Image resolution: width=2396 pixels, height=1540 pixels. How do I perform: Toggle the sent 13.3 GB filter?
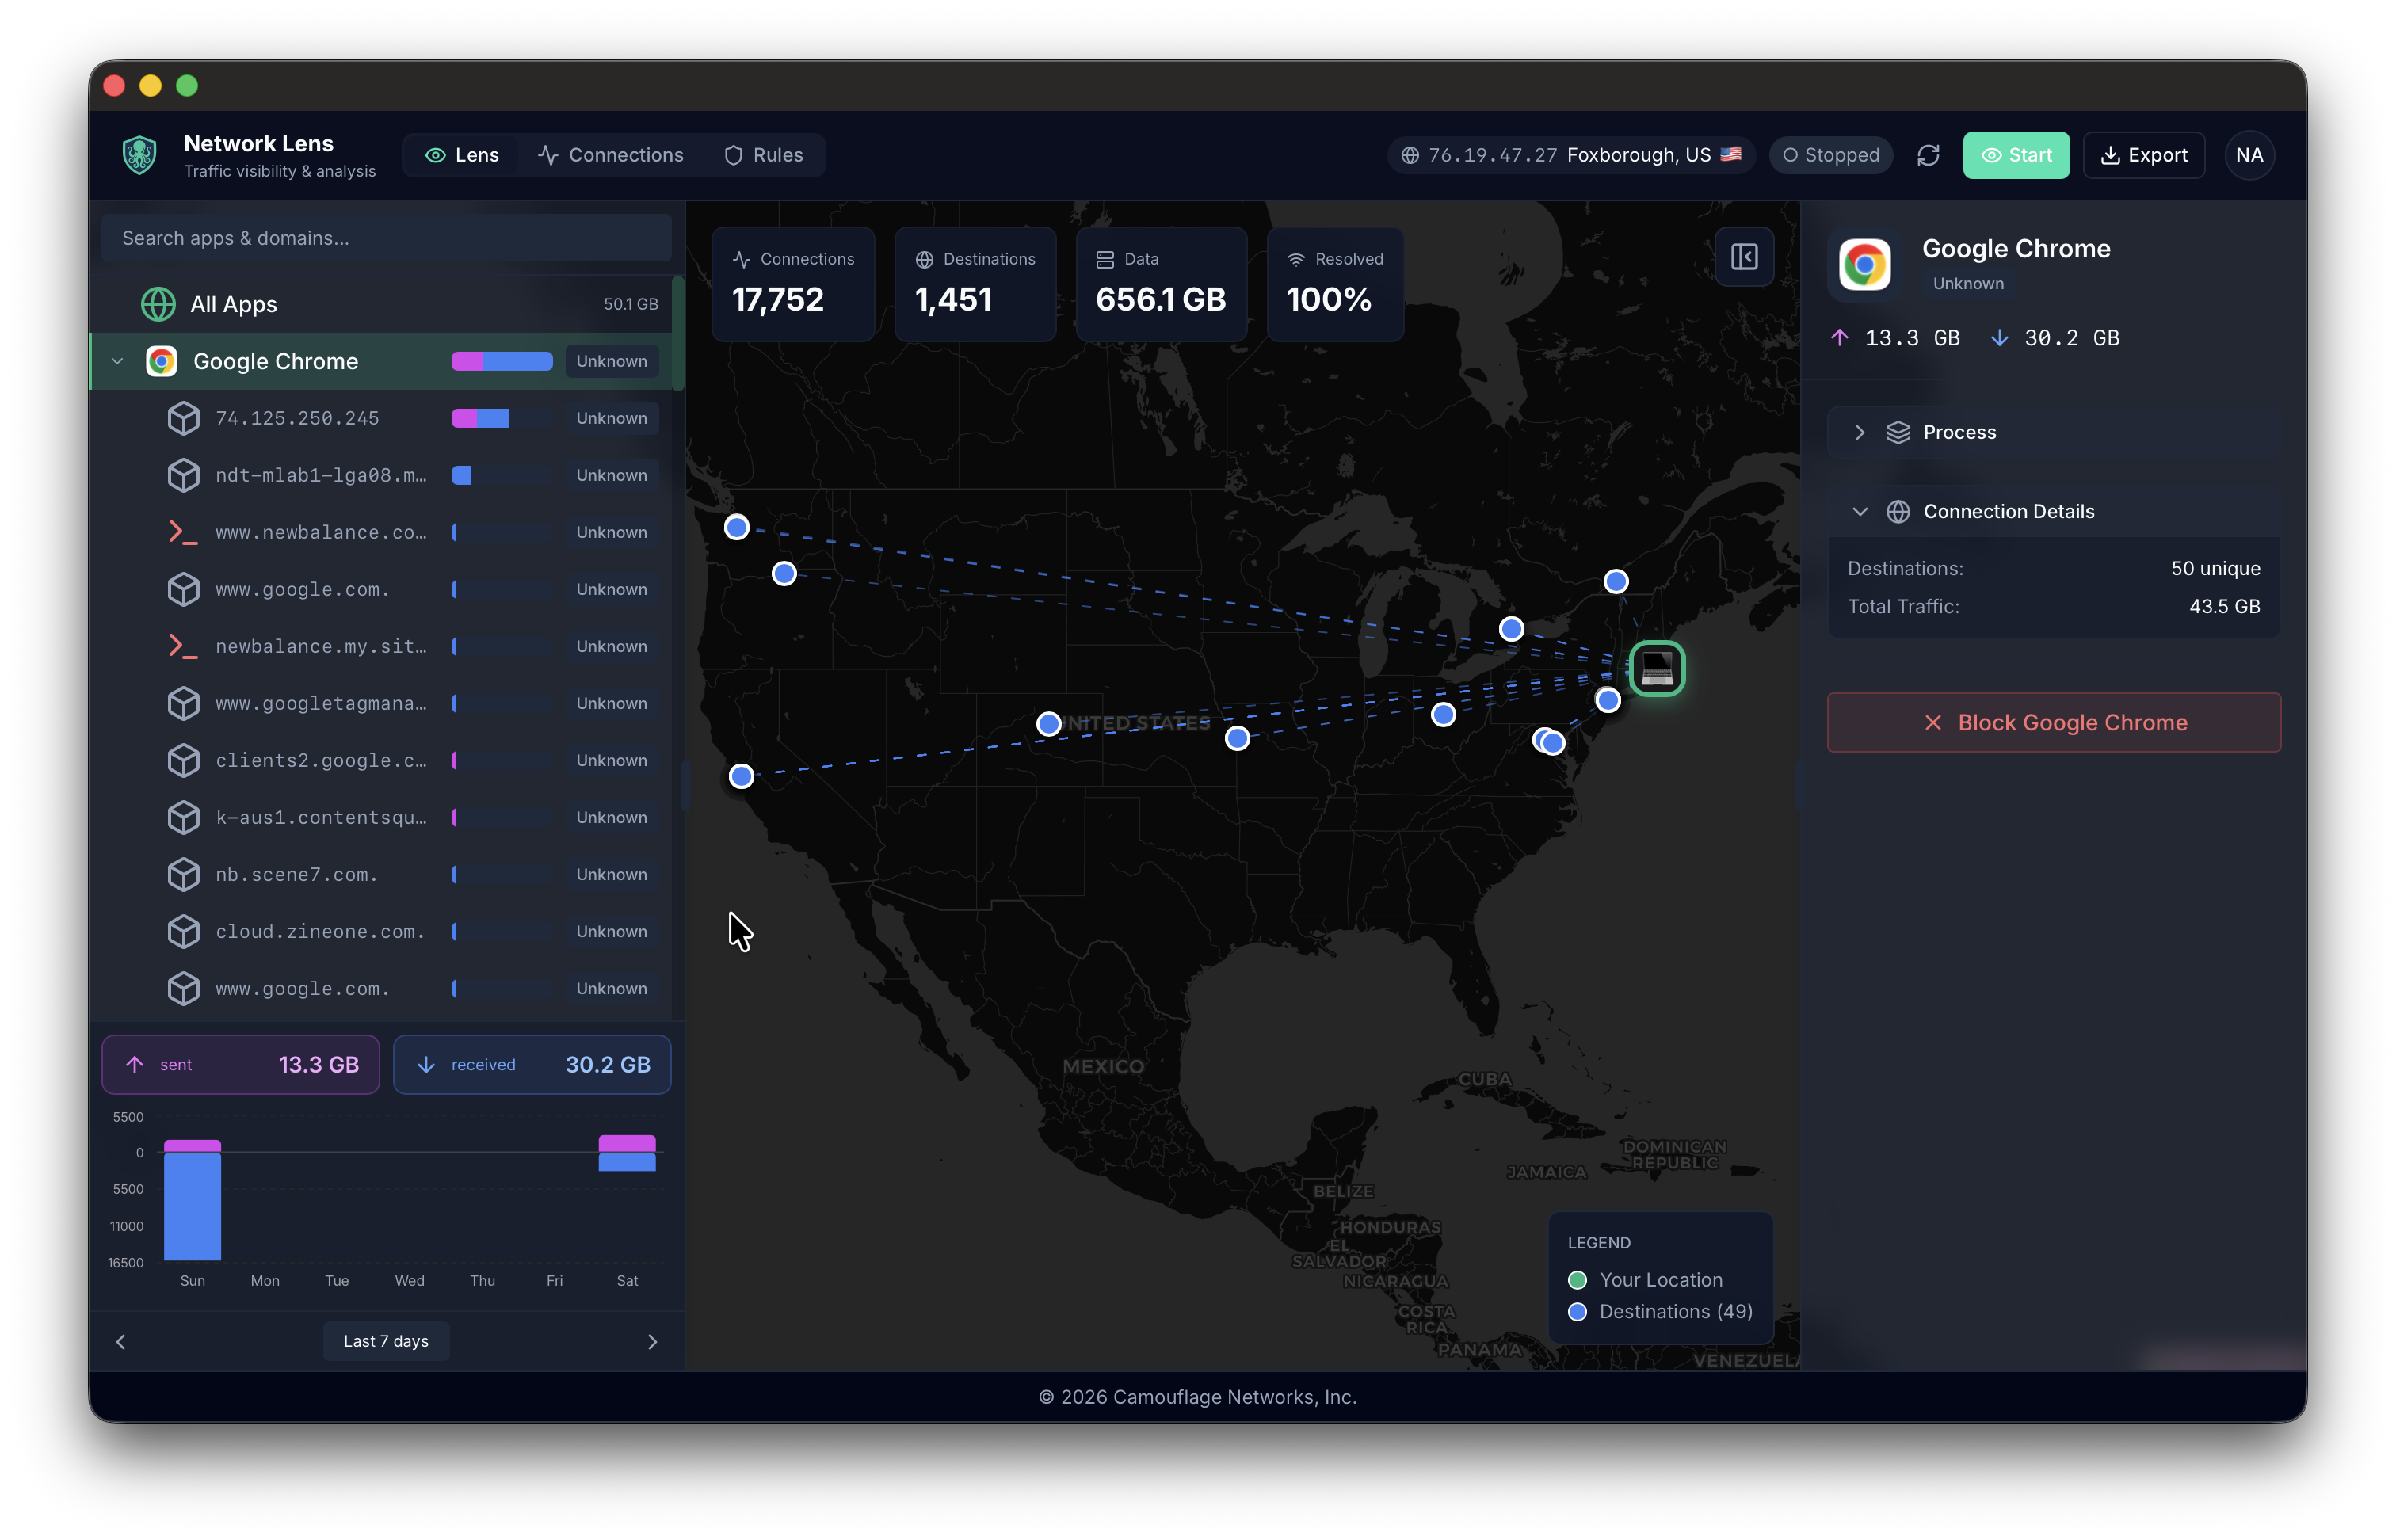coord(240,1064)
